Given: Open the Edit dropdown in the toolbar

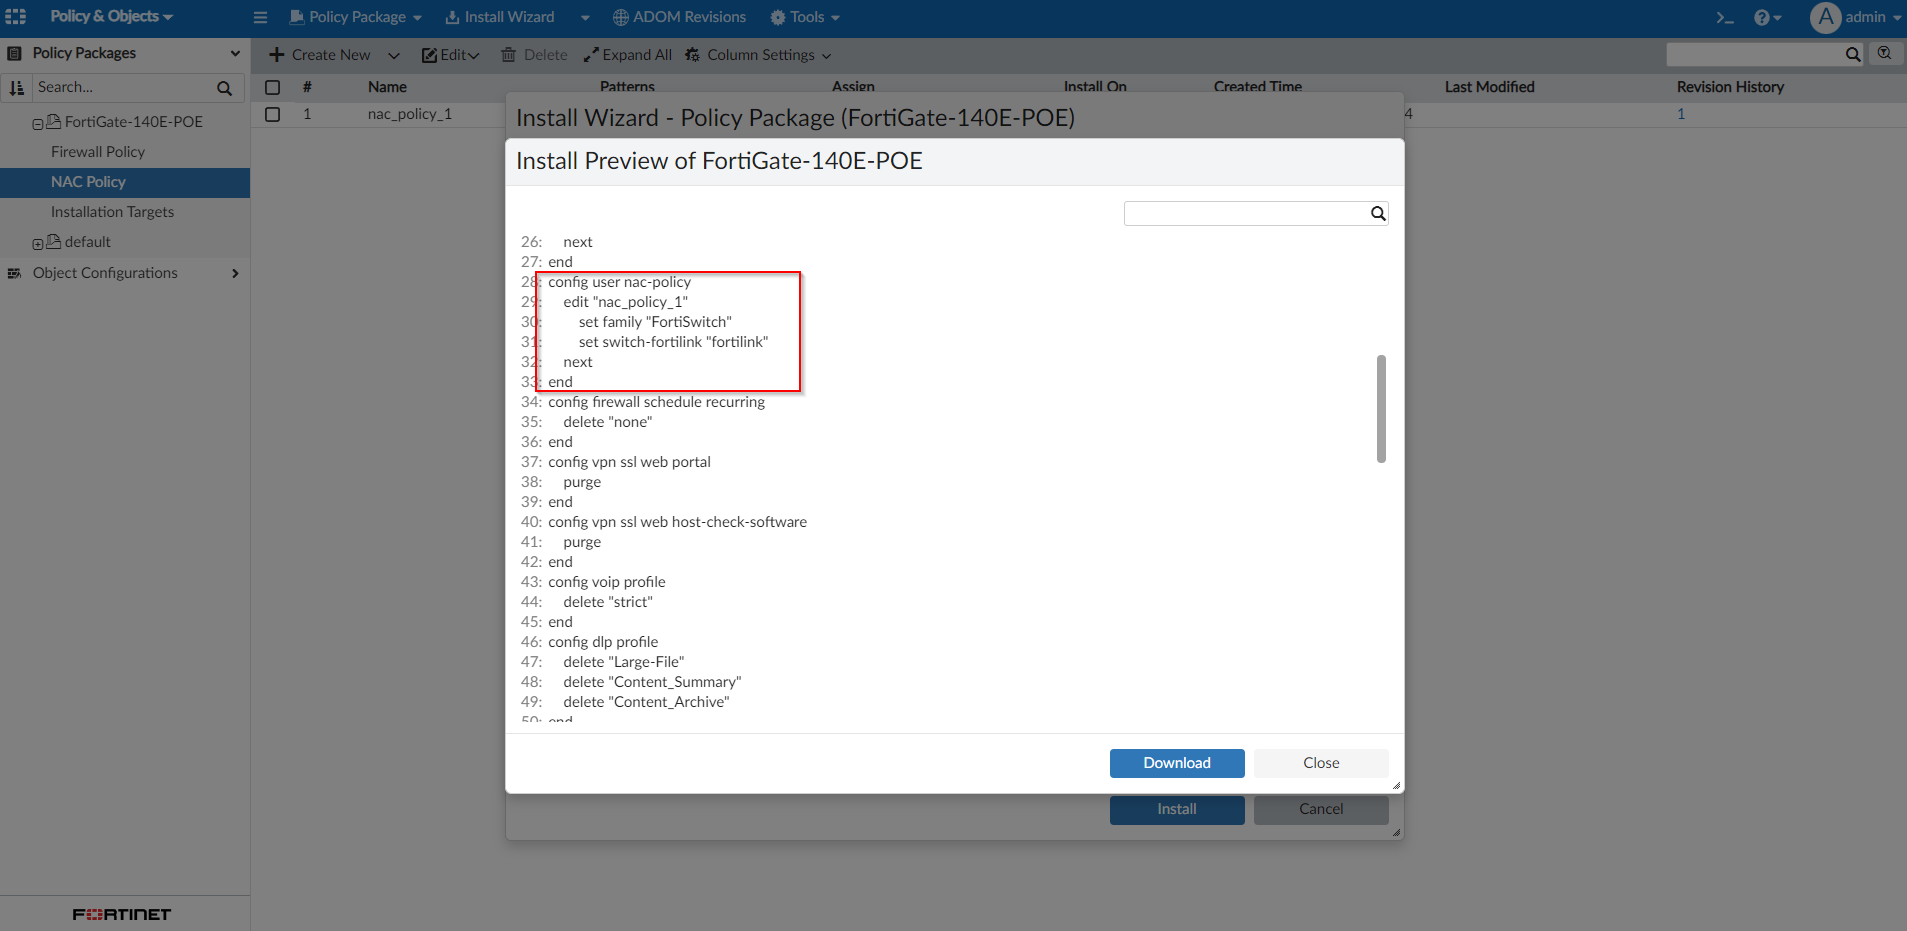Looking at the screenshot, I should (x=451, y=55).
